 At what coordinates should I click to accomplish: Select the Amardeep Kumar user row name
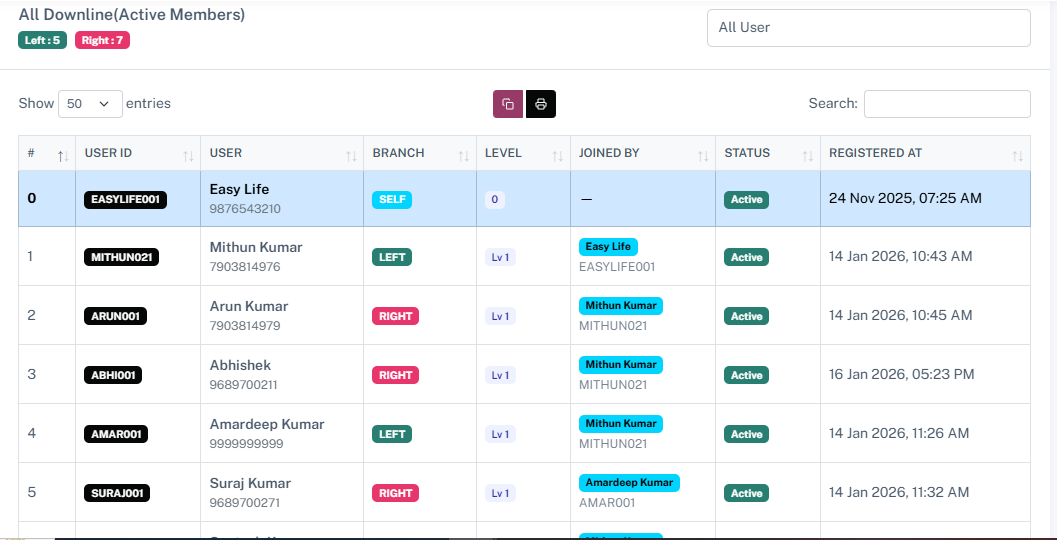267,424
